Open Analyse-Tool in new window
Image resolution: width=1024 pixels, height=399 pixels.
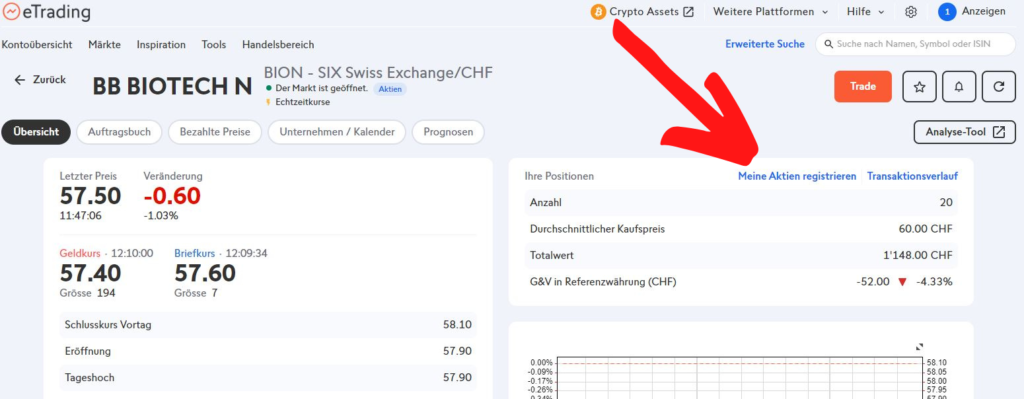pyautogui.click(x=965, y=132)
